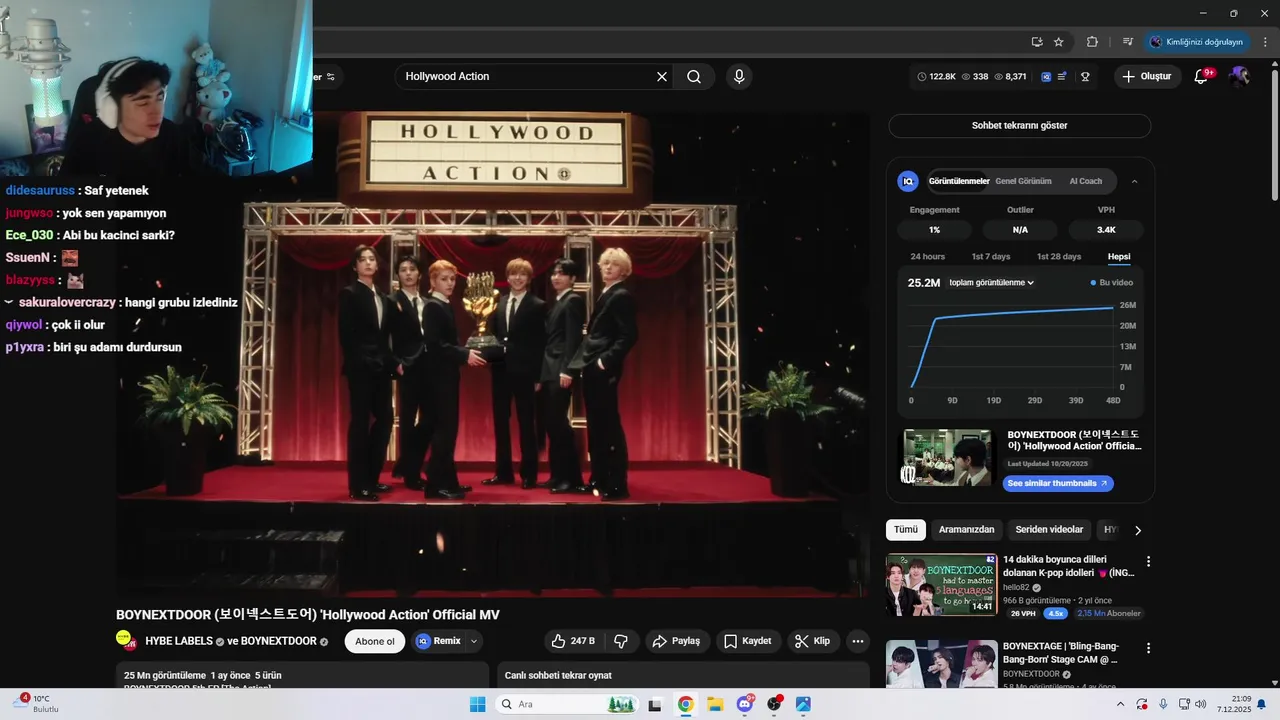Dislike the video
Viewport: 1280px width, 720px height.
pos(621,641)
